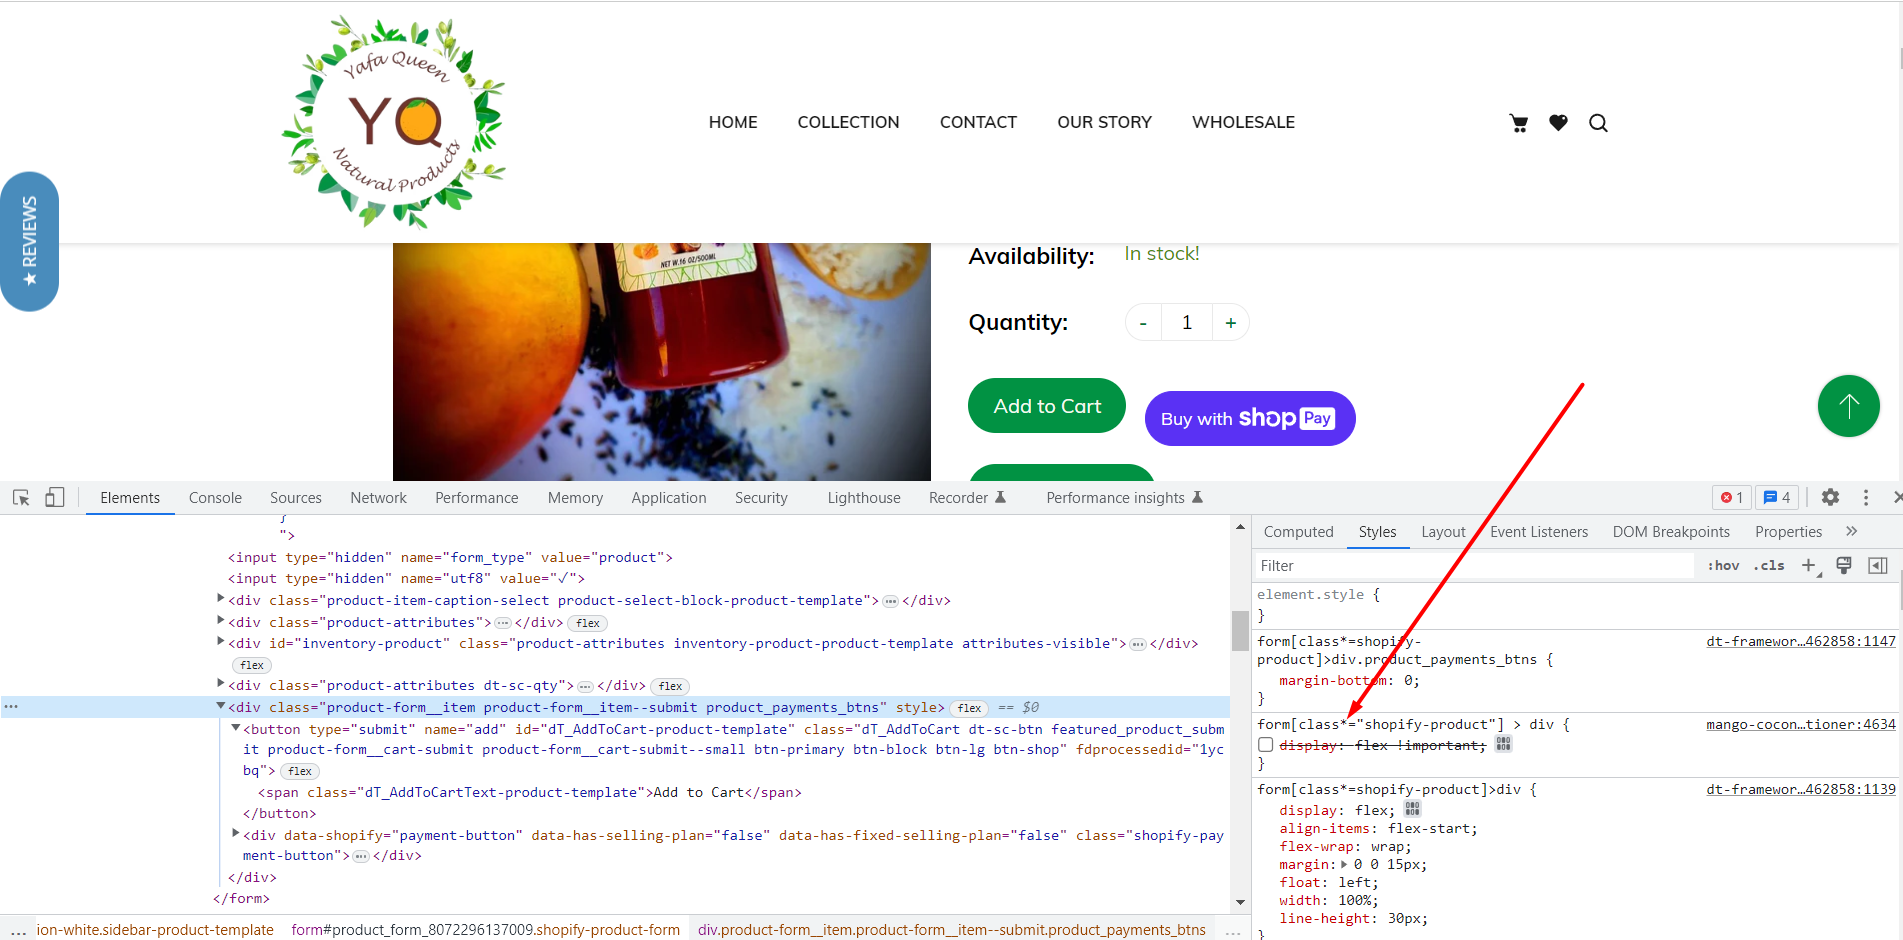
Task: Toggle the device toolbar icon
Action: [55, 498]
